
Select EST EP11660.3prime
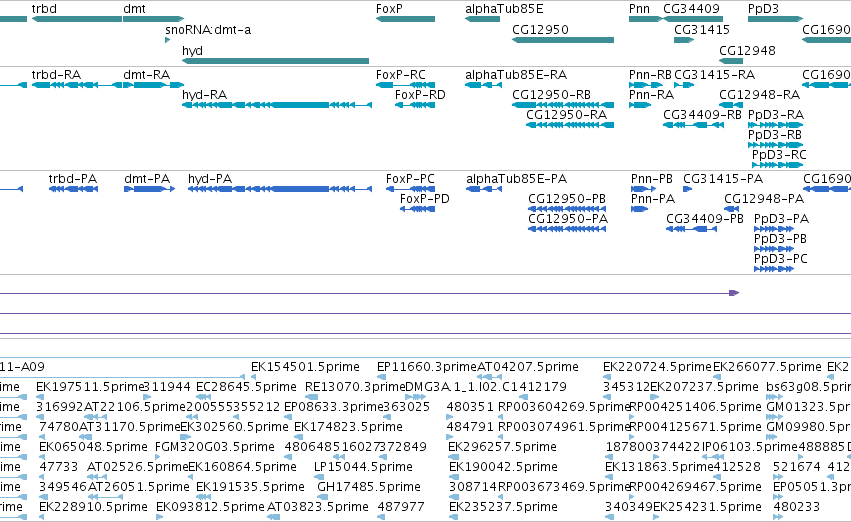(x=427, y=367)
